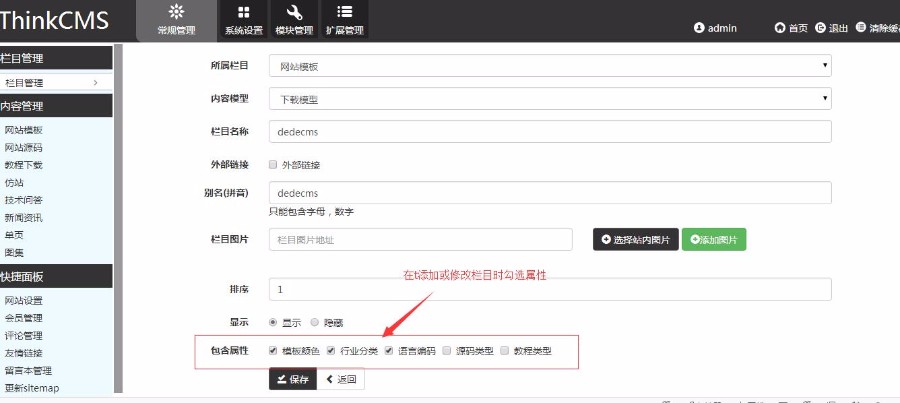Open 会员管理 in the sidebar

click(x=24, y=318)
